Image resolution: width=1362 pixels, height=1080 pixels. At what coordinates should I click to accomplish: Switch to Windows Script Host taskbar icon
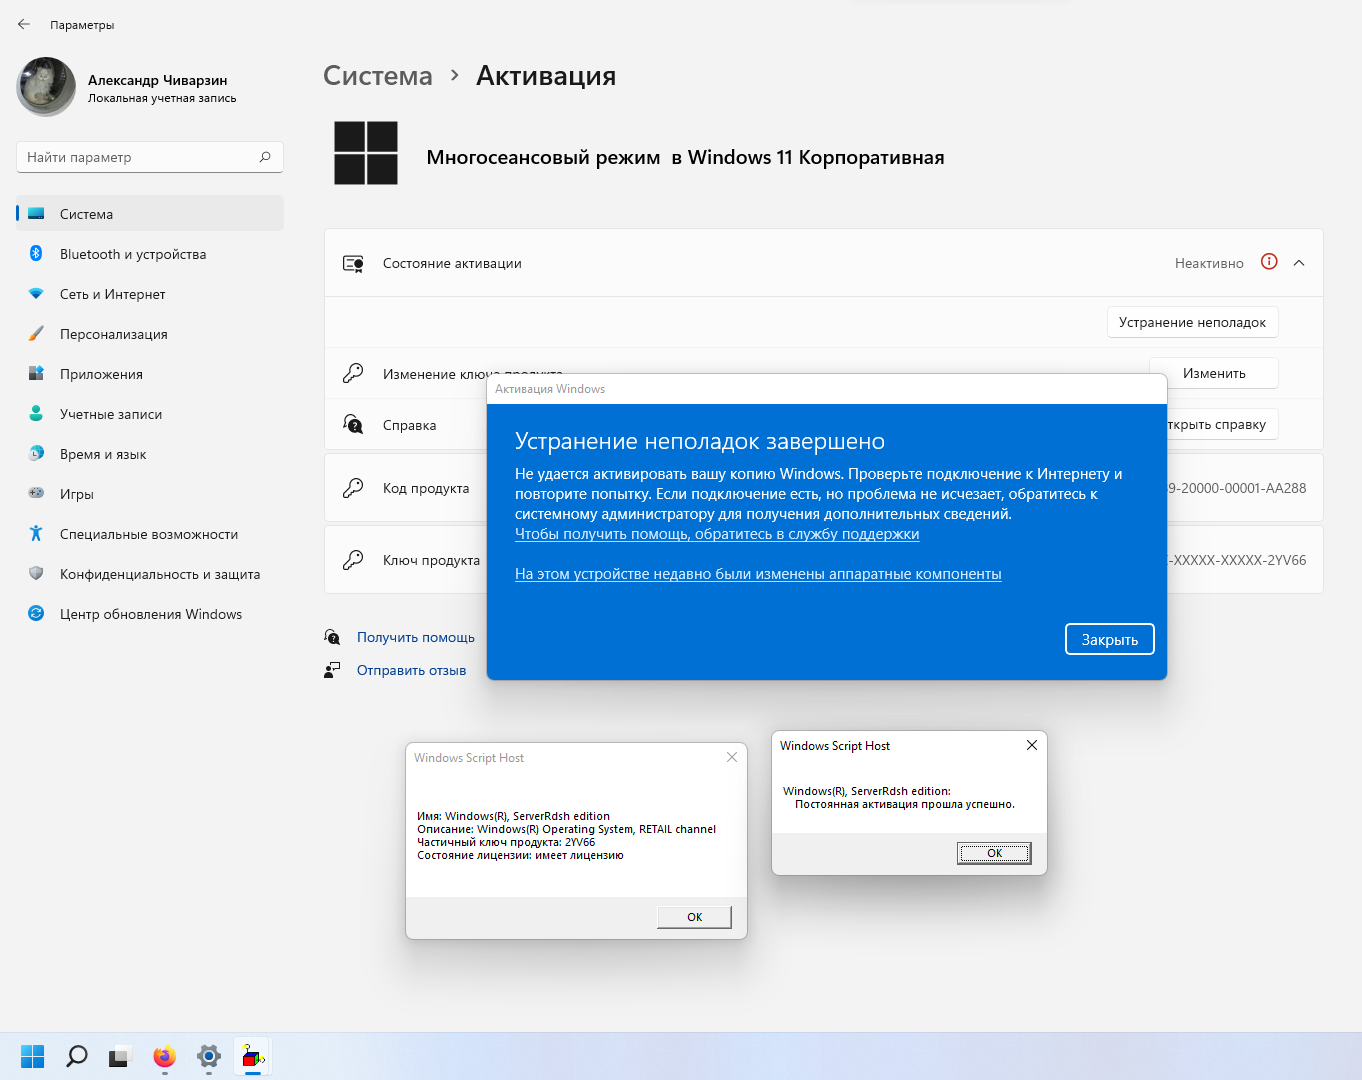coord(253,1056)
